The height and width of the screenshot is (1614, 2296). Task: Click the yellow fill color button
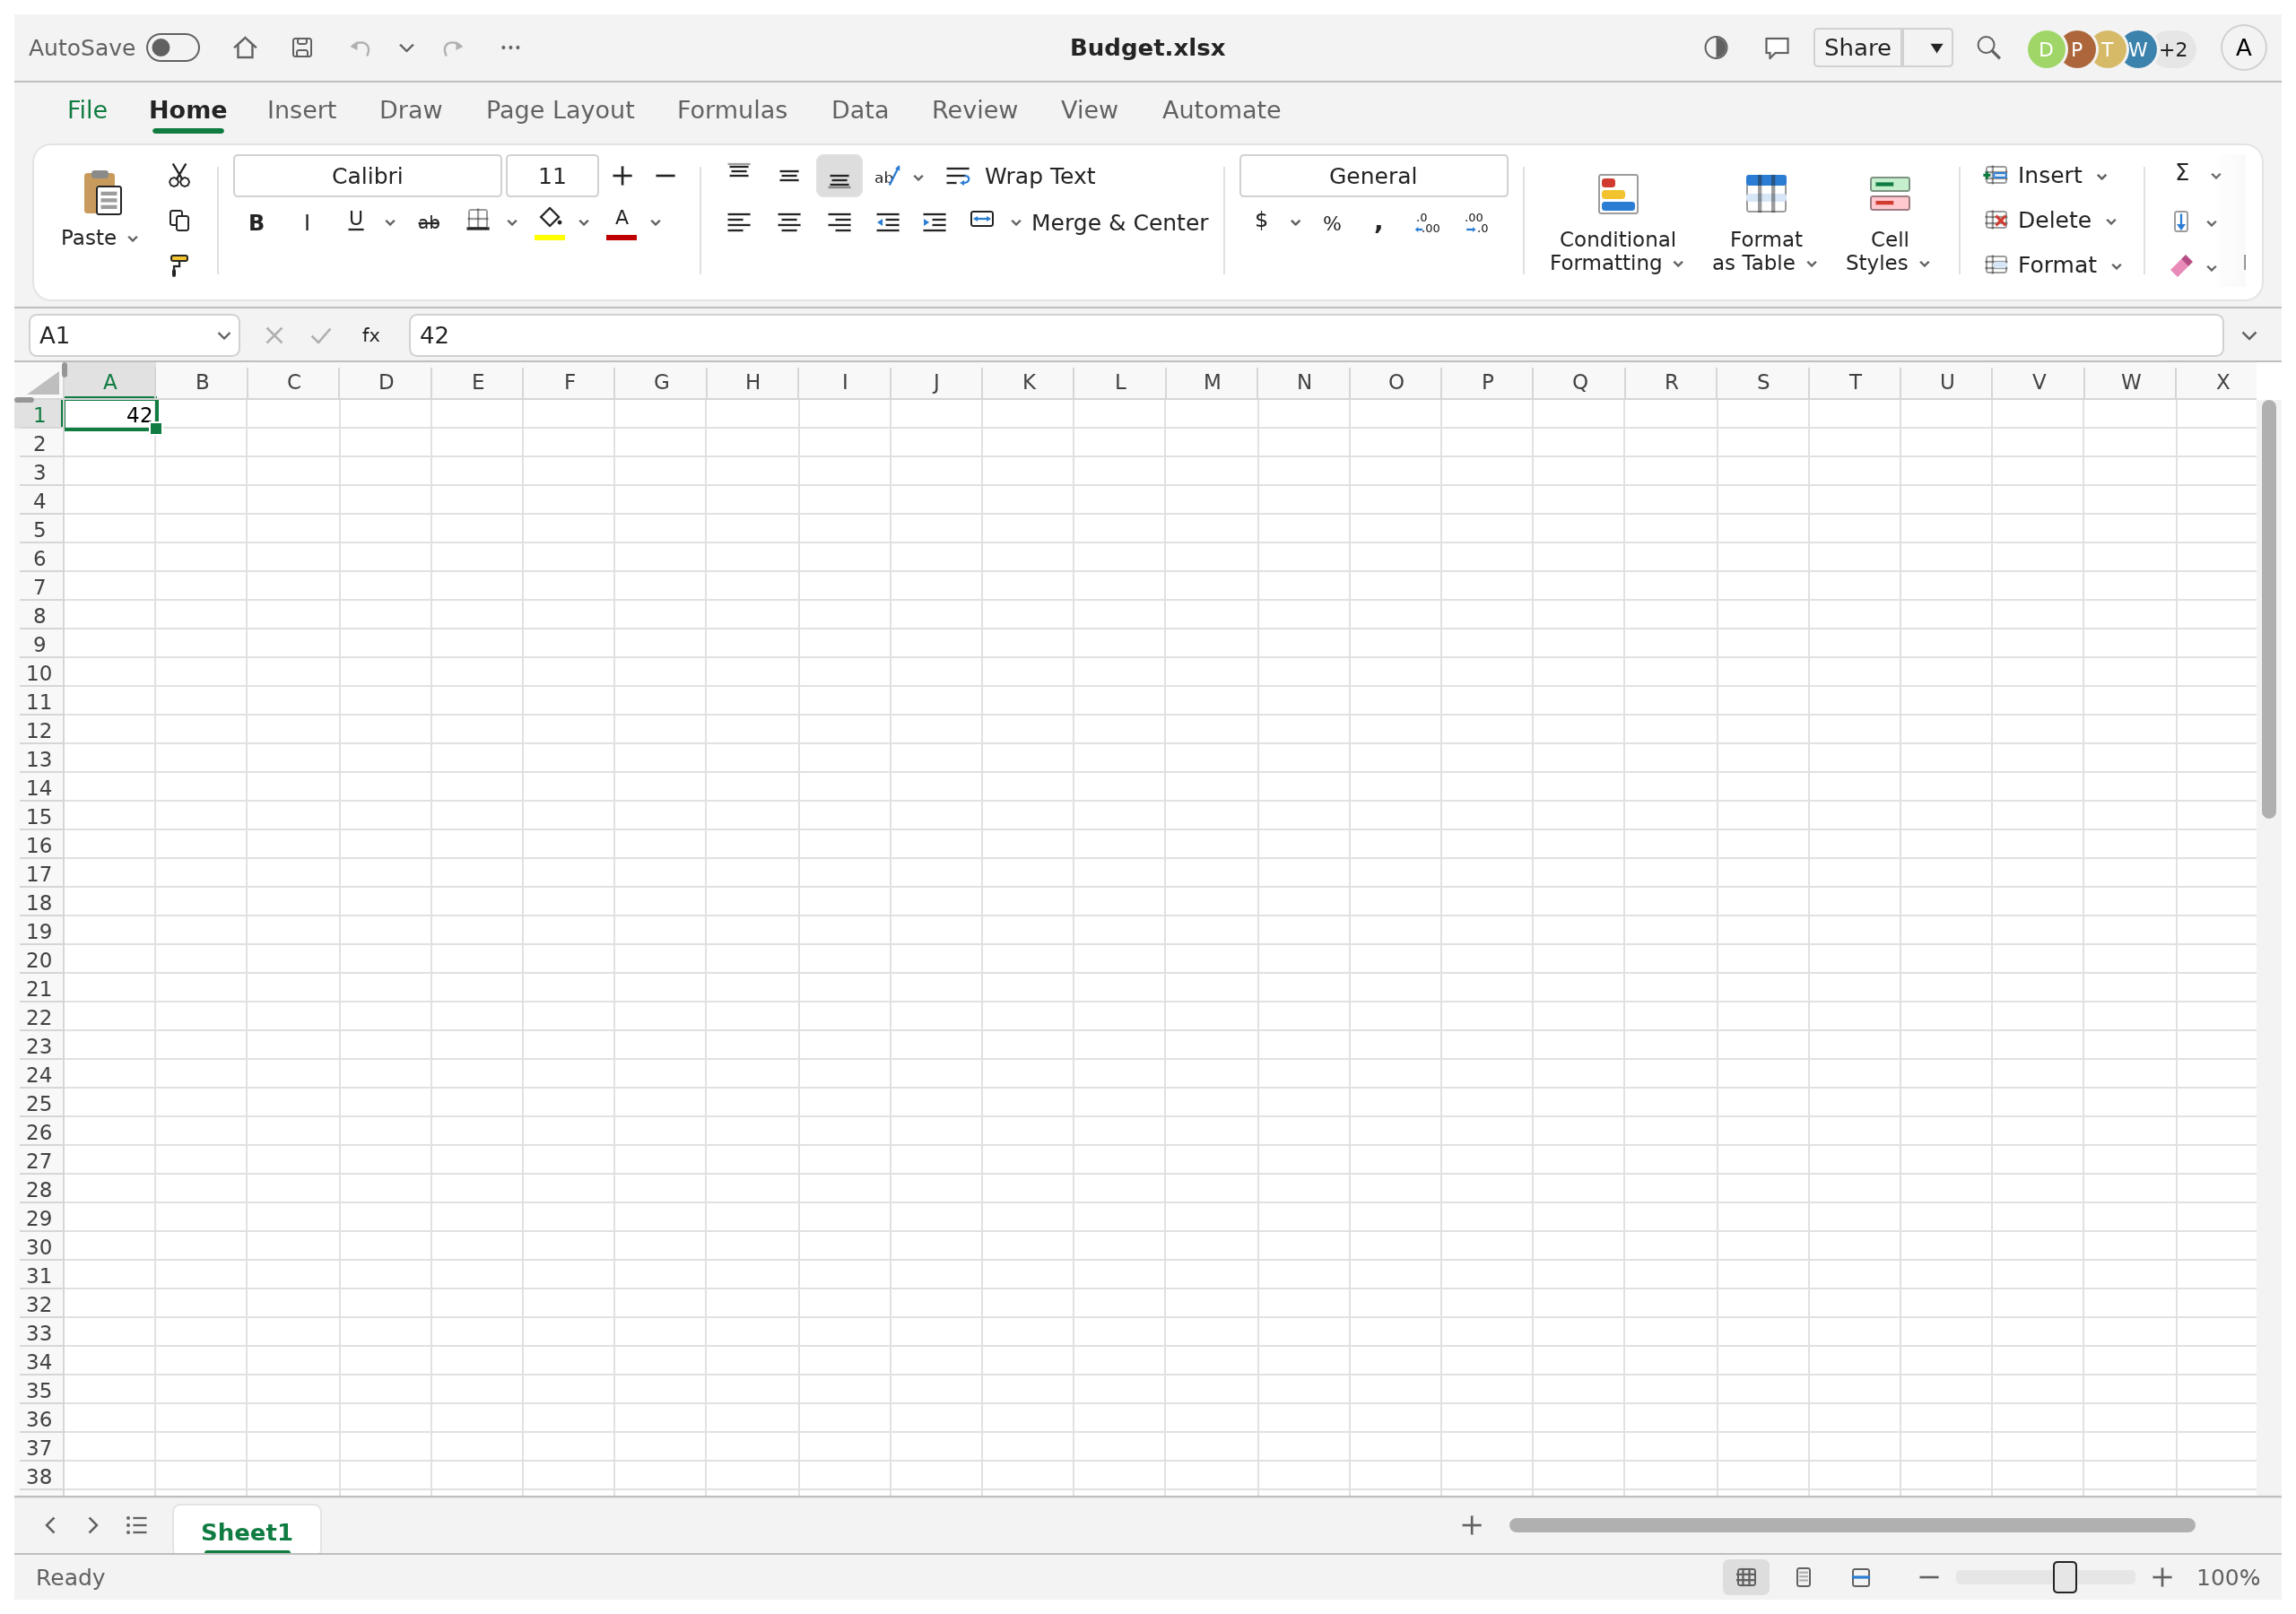(550, 223)
